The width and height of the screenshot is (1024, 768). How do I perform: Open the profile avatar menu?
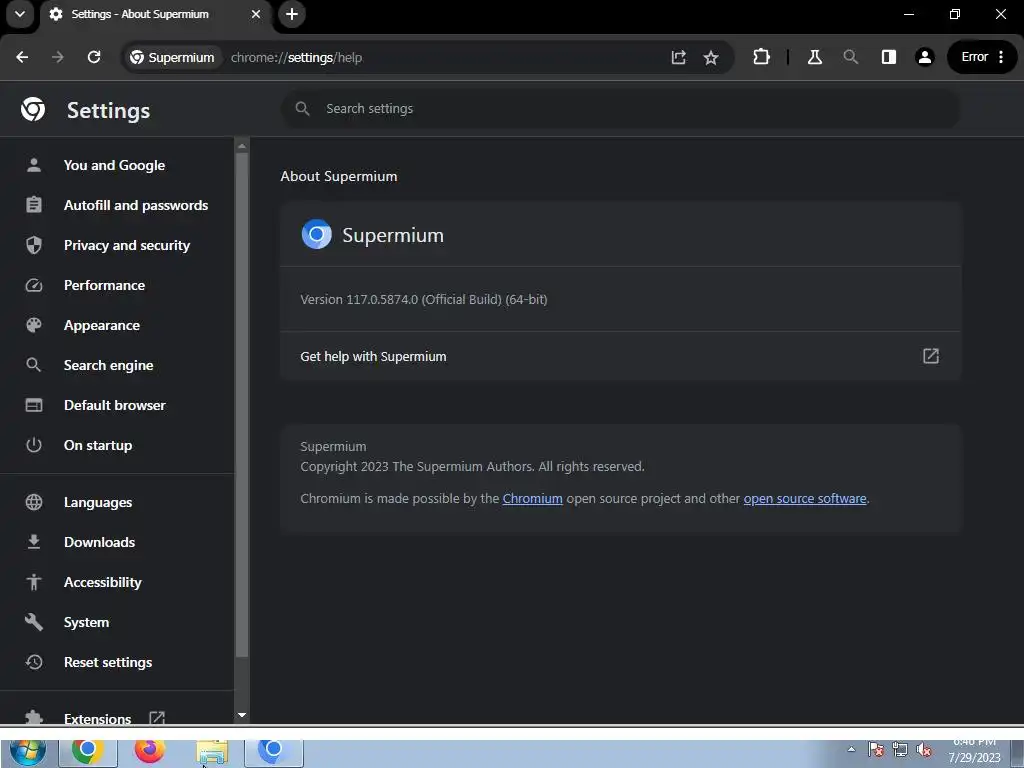(x=925, y=57)
